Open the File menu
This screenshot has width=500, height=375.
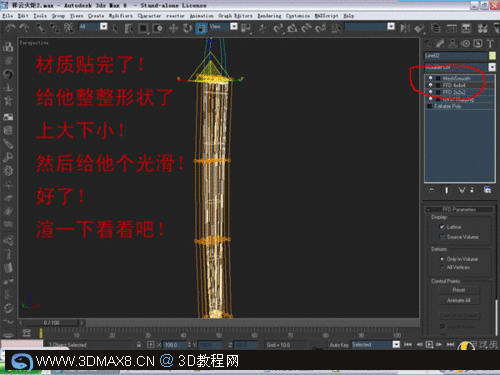[x=7, y=16]
